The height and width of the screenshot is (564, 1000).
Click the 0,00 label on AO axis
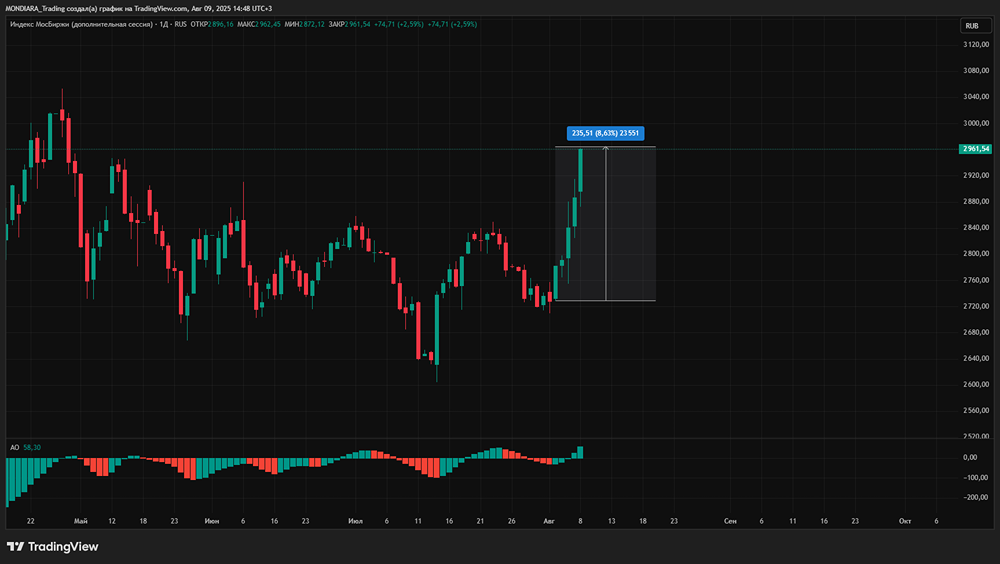point(970,457)
